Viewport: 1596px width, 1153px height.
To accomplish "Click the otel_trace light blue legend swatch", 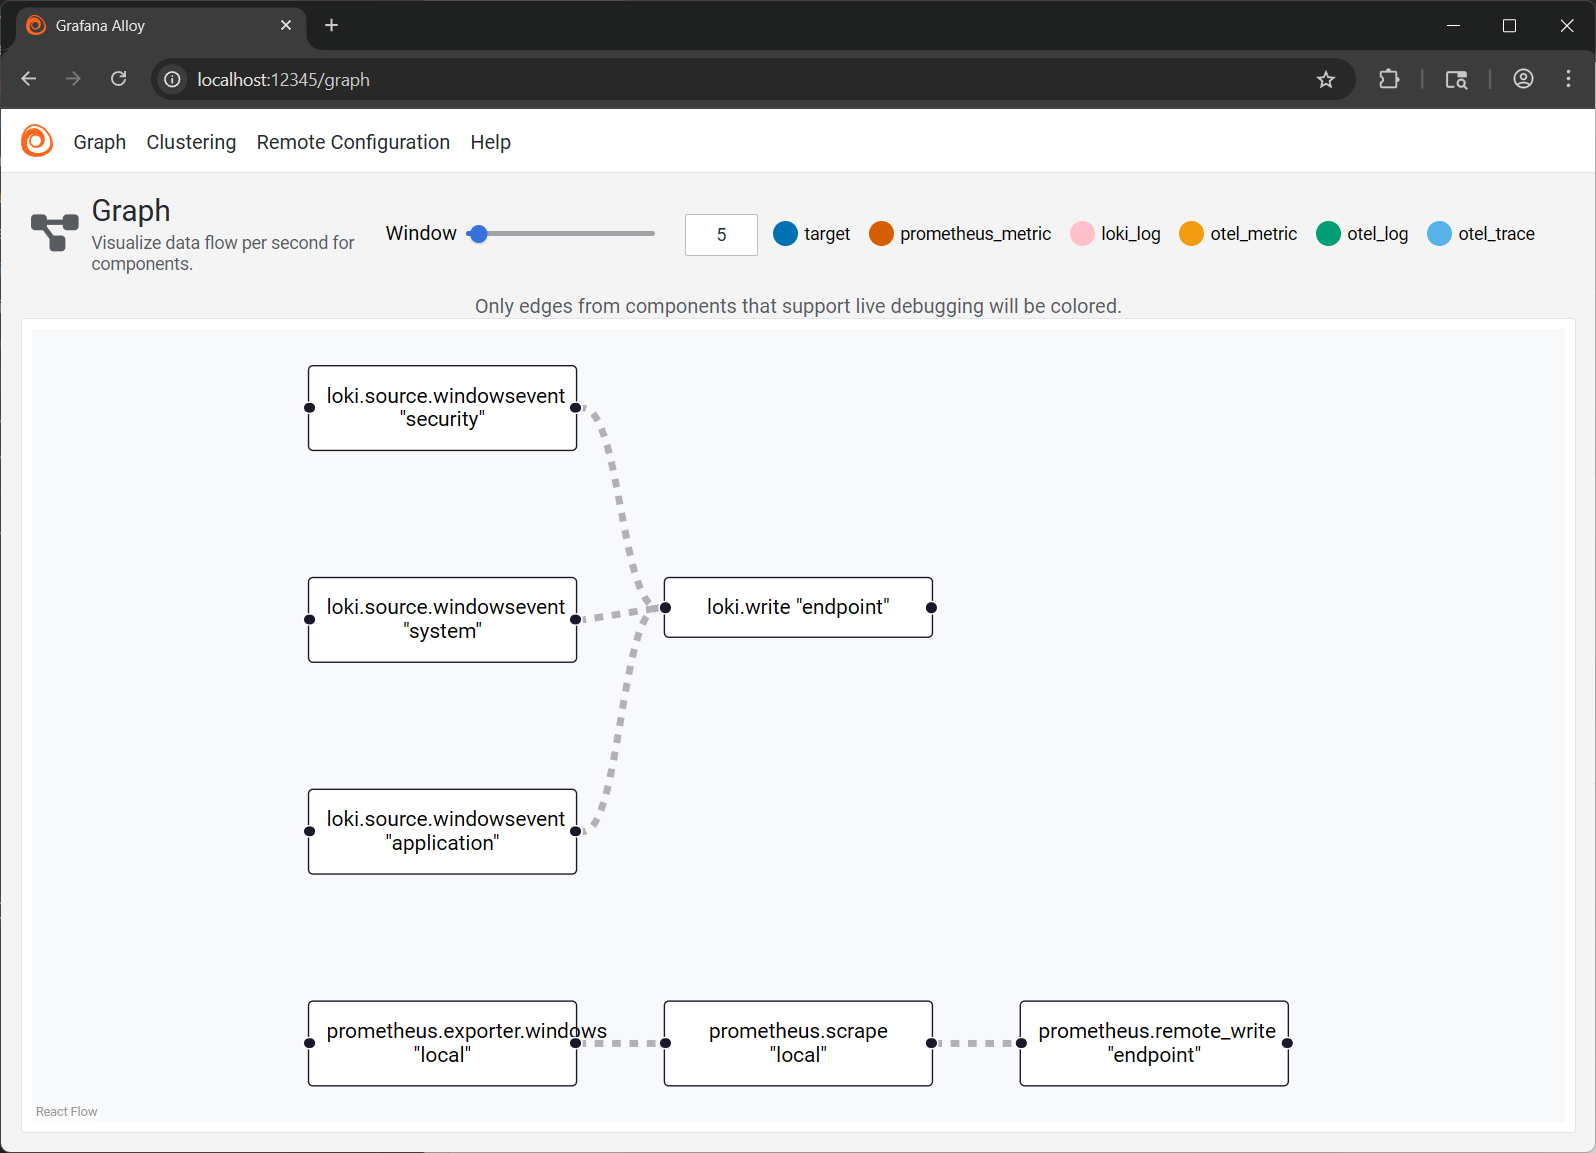I will [1439, 233].
